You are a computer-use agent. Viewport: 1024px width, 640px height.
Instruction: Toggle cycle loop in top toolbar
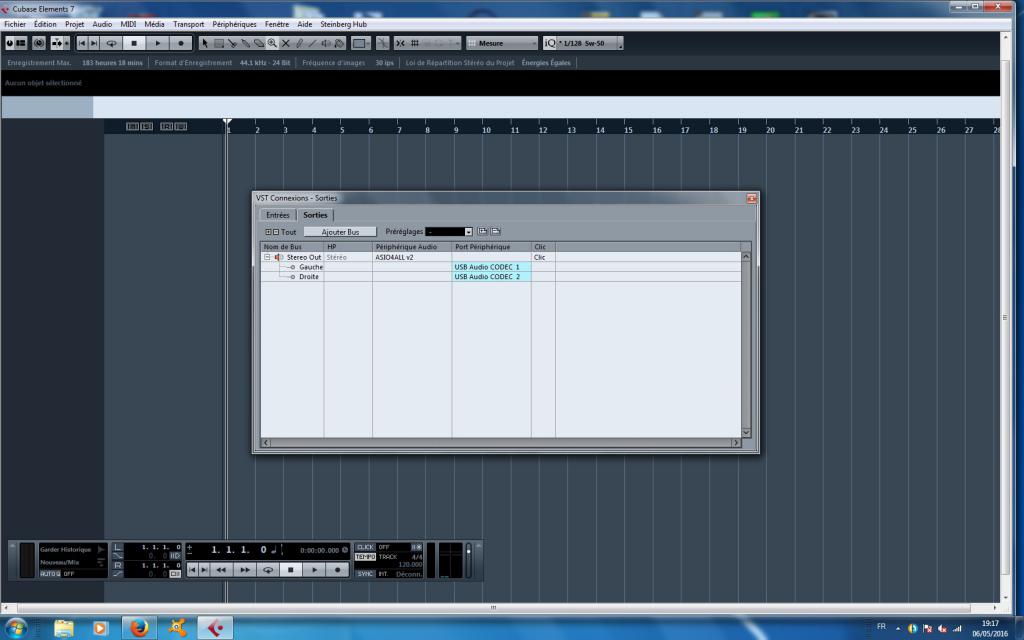[112, 43]
